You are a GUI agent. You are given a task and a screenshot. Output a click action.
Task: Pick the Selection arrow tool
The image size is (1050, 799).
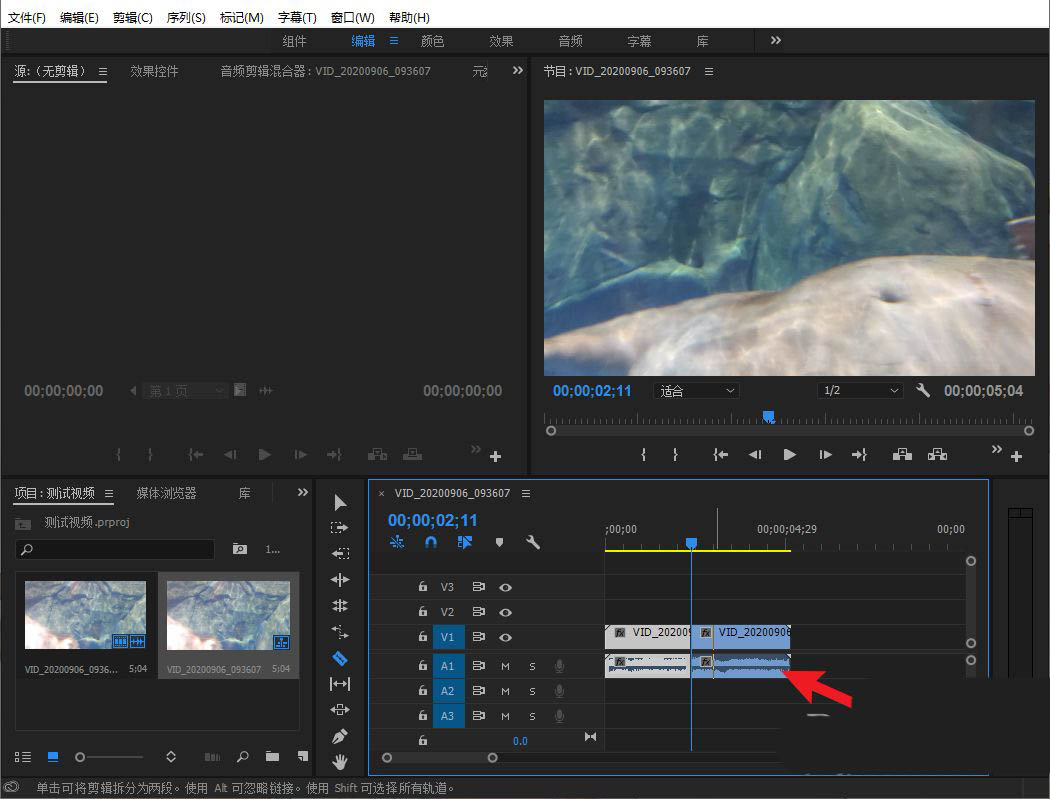(x=340, y=502)
